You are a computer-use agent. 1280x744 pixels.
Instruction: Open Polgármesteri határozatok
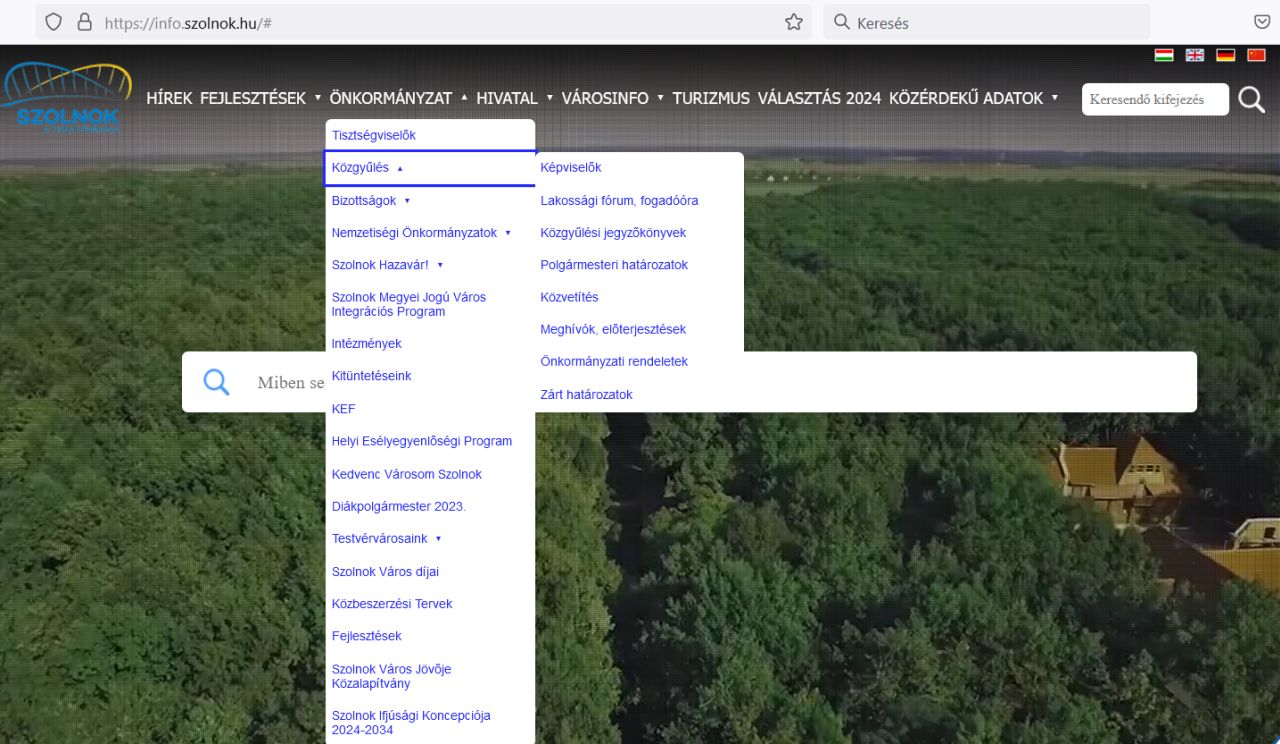click(614, 265)
